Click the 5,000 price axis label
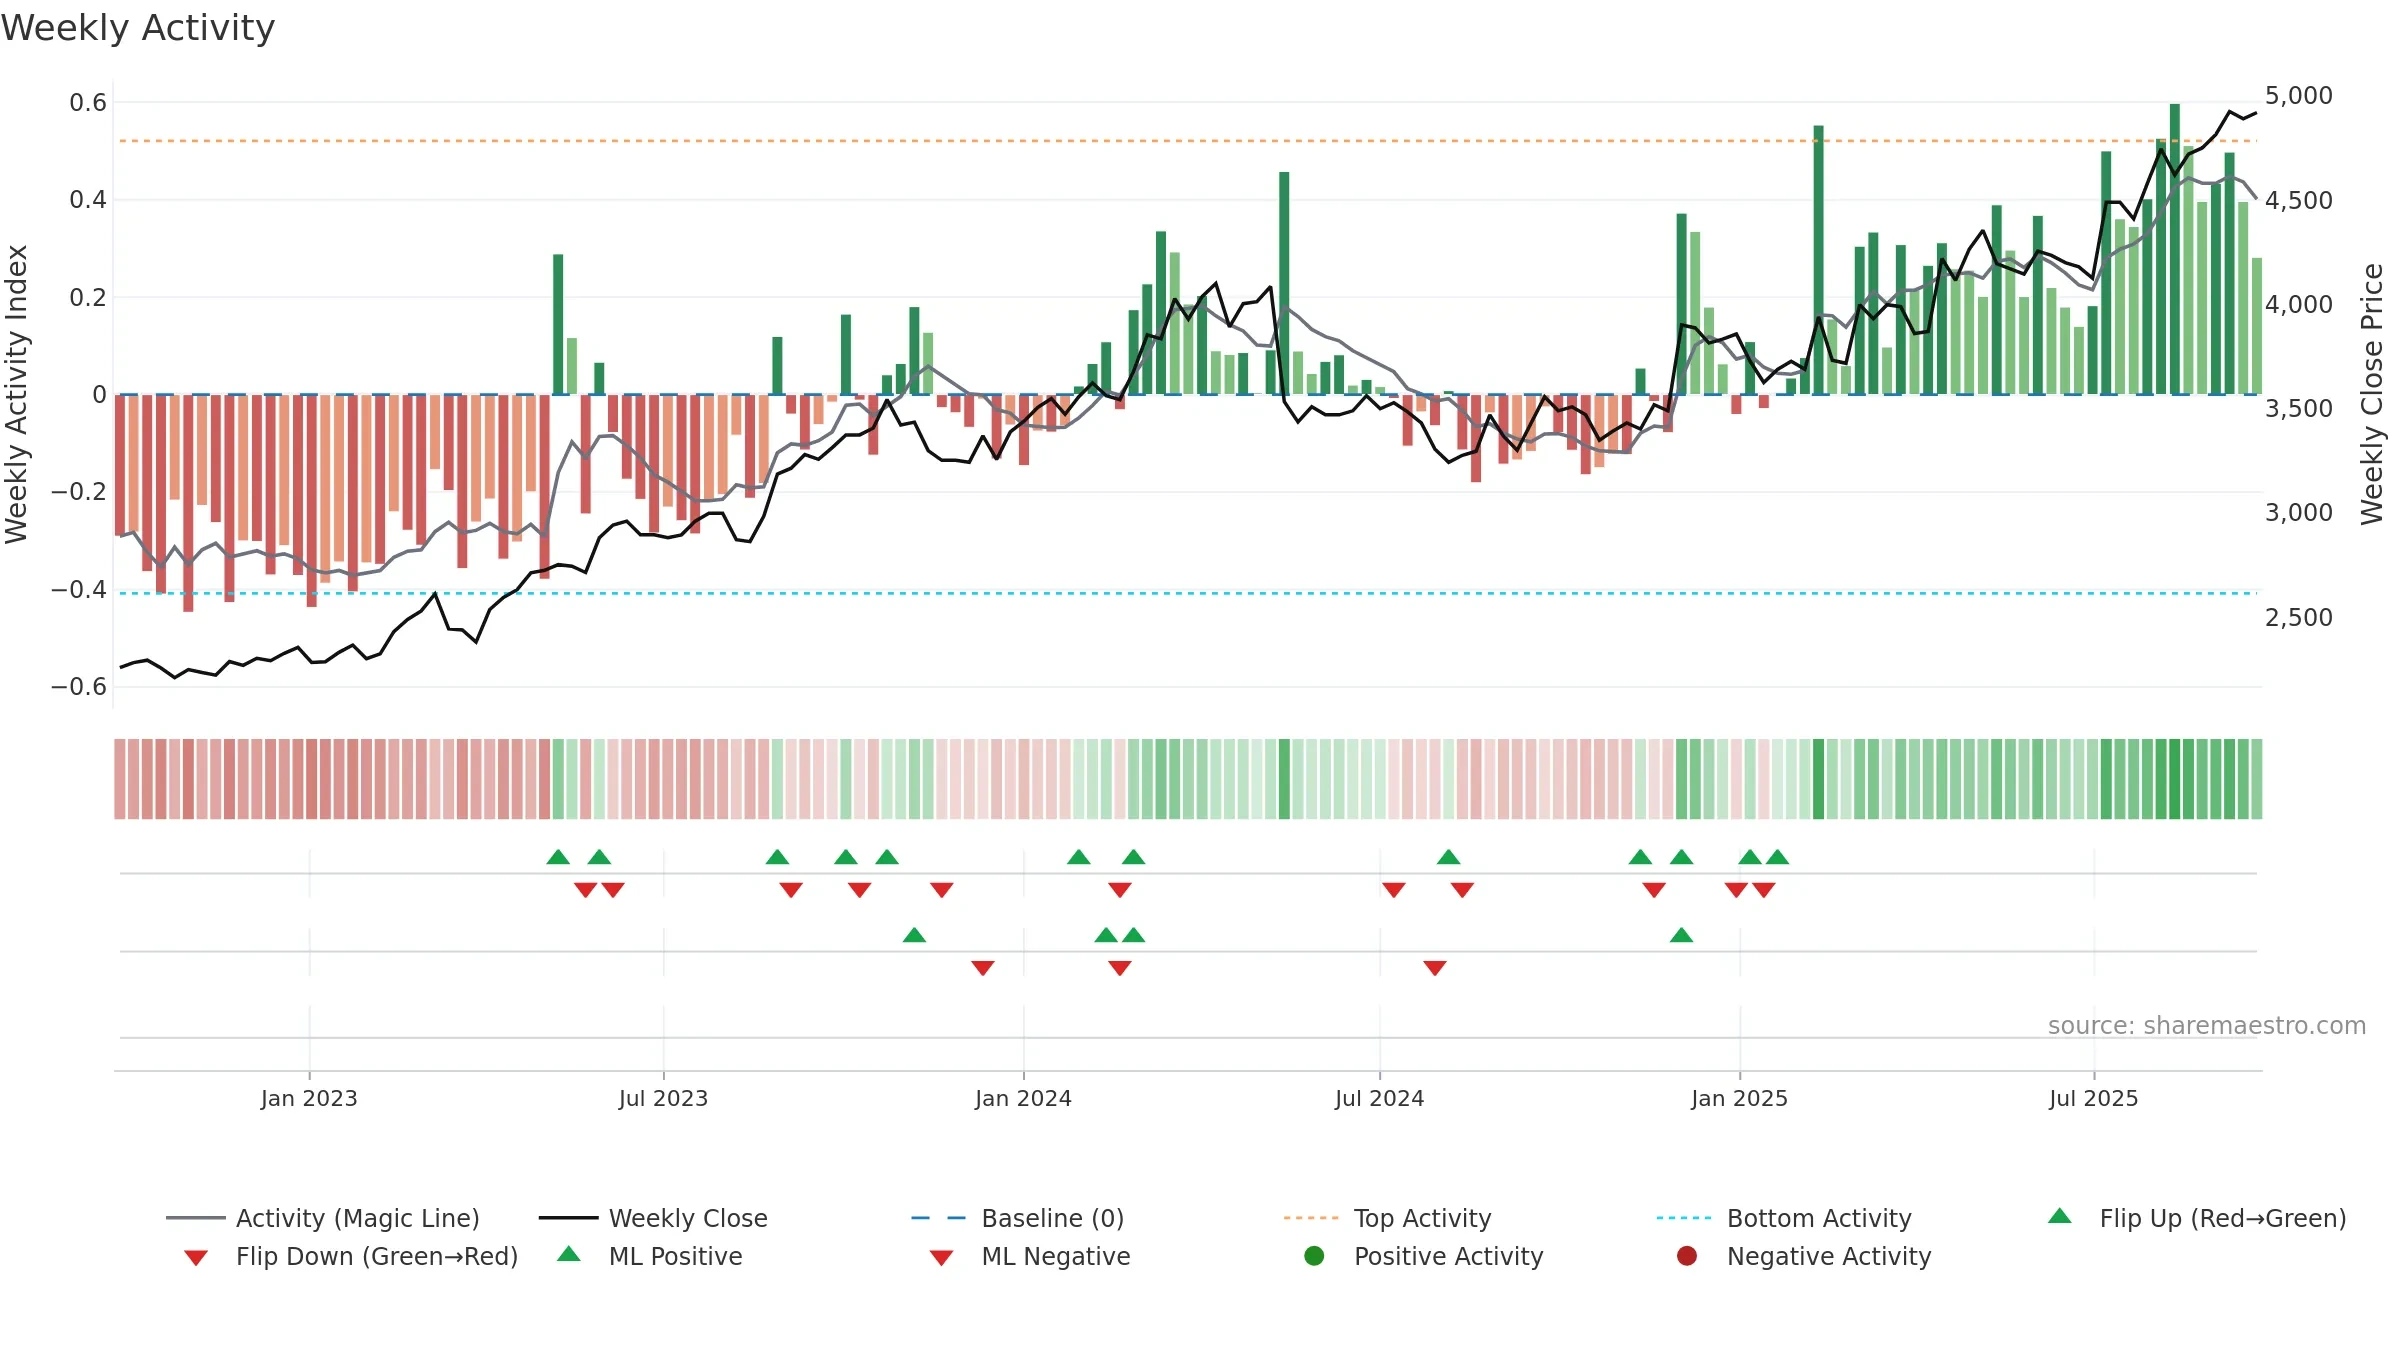The width and height of the screenshot is (2400, 1350). (2298, 96)
